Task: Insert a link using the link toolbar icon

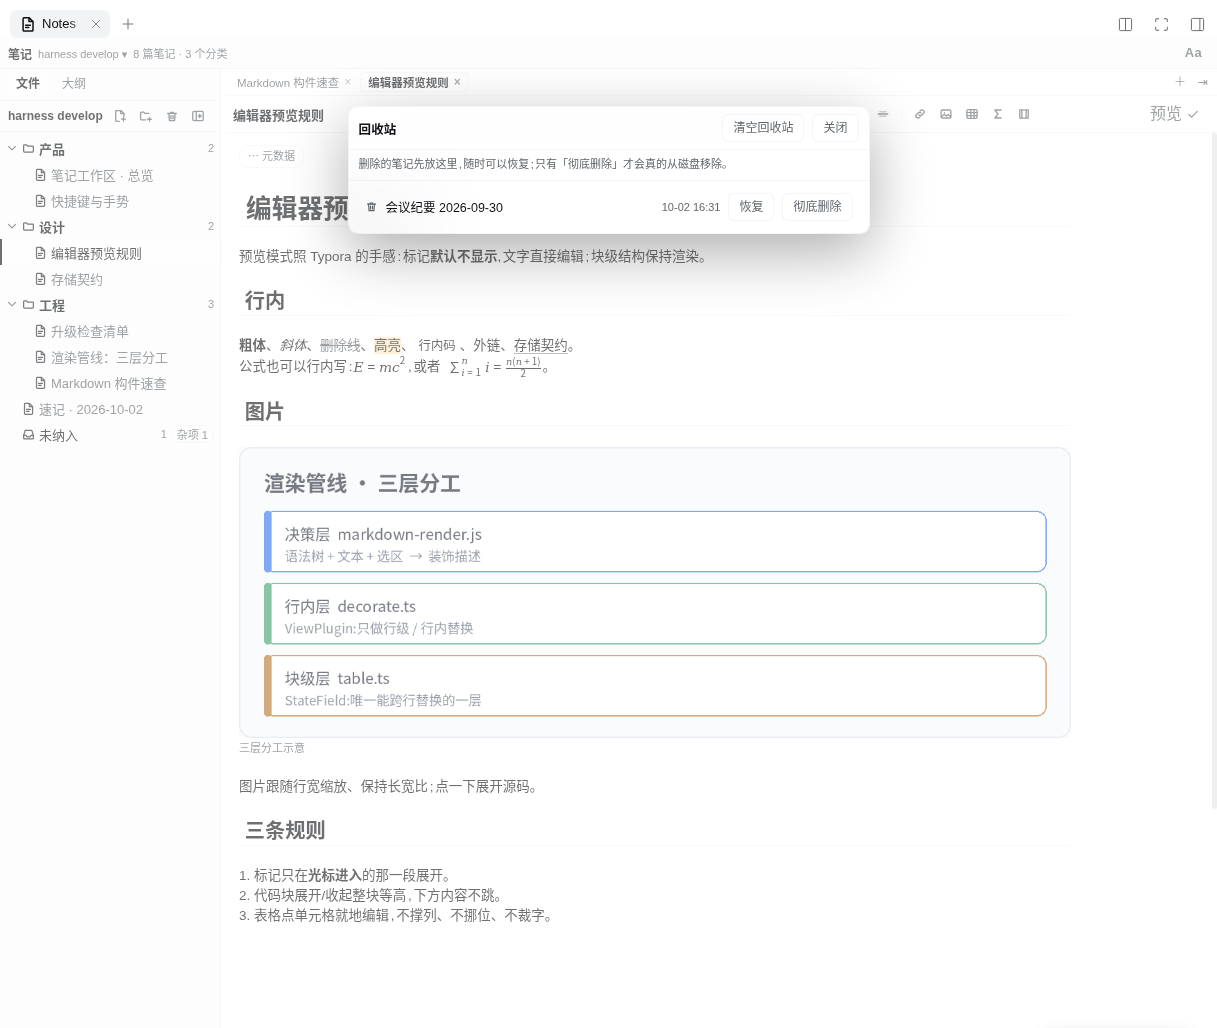Action: (x=920, y=114)
